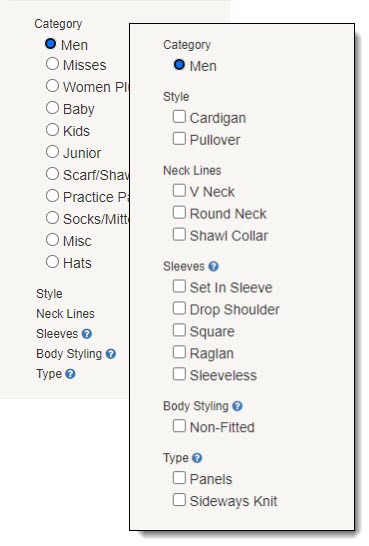This screenshot has width=369, height=546.
Task: Select the Hats category radio button
Action: [x=52, y=262]
